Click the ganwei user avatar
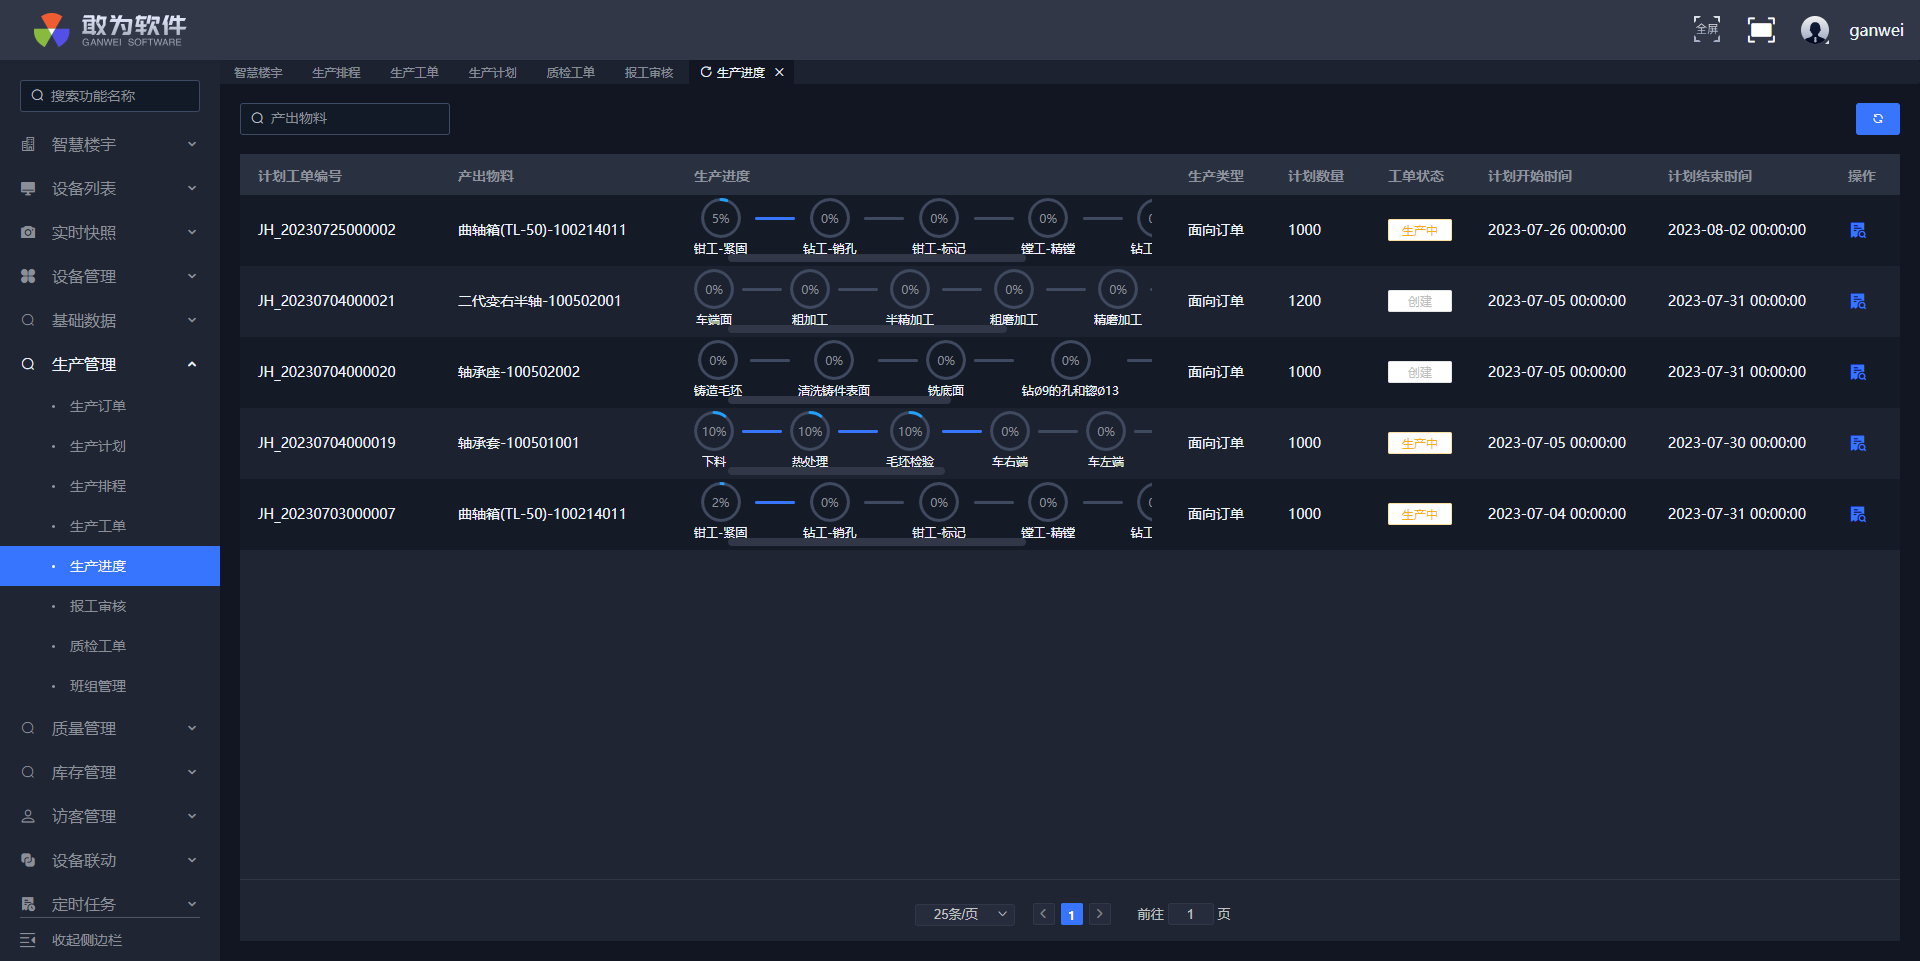The height and width of the screenshot is (961, 1920). tap(1814, 30)
